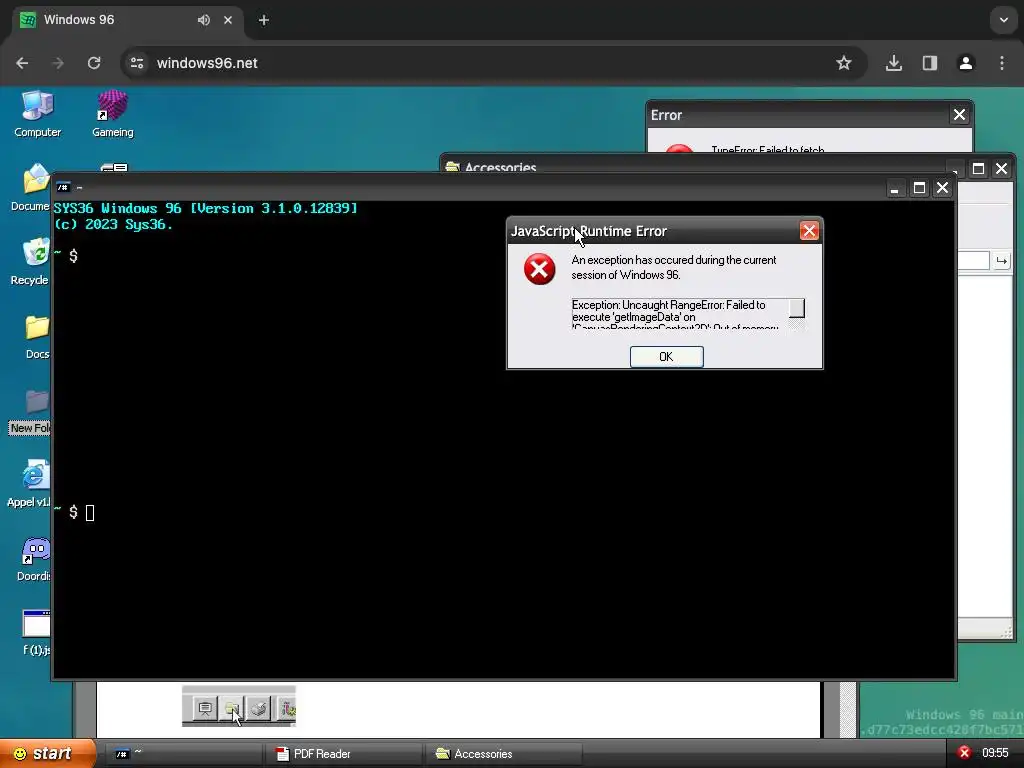Screen dimensions: 1024x768
Task: Click the Accessories window resize grip
Action: point(1006,632)
